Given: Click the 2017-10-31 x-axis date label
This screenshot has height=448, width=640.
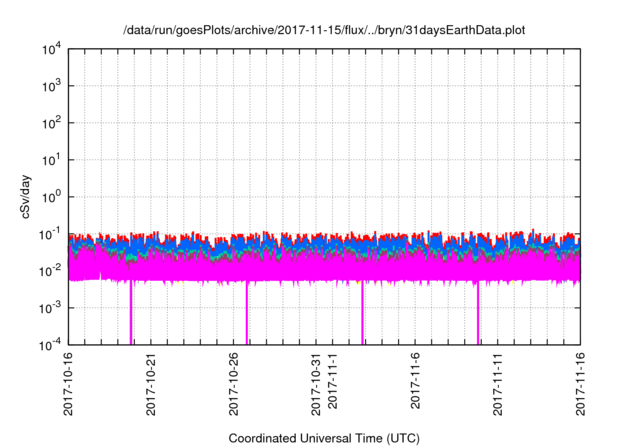Looking at the screenshot, I should [x=316, y=384].
